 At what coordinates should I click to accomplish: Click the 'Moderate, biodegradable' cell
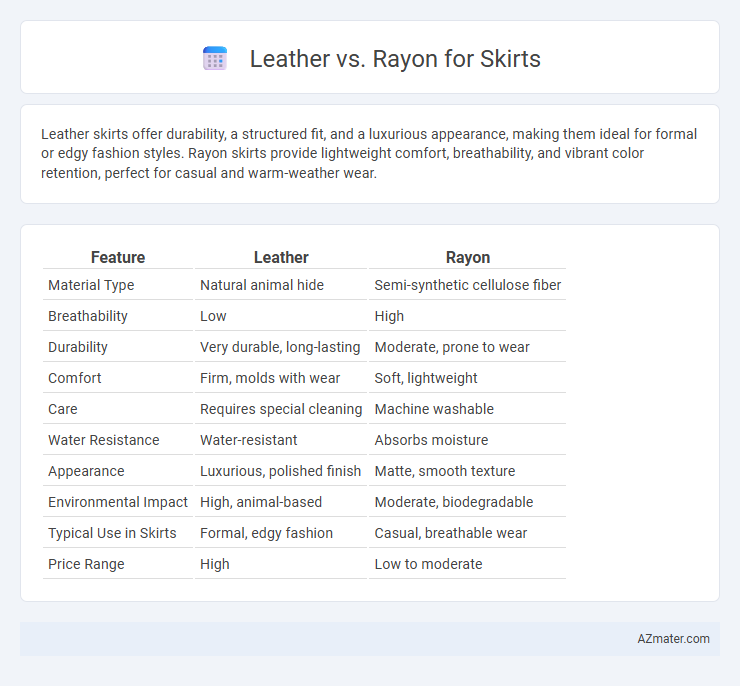(x=454, y=502)
